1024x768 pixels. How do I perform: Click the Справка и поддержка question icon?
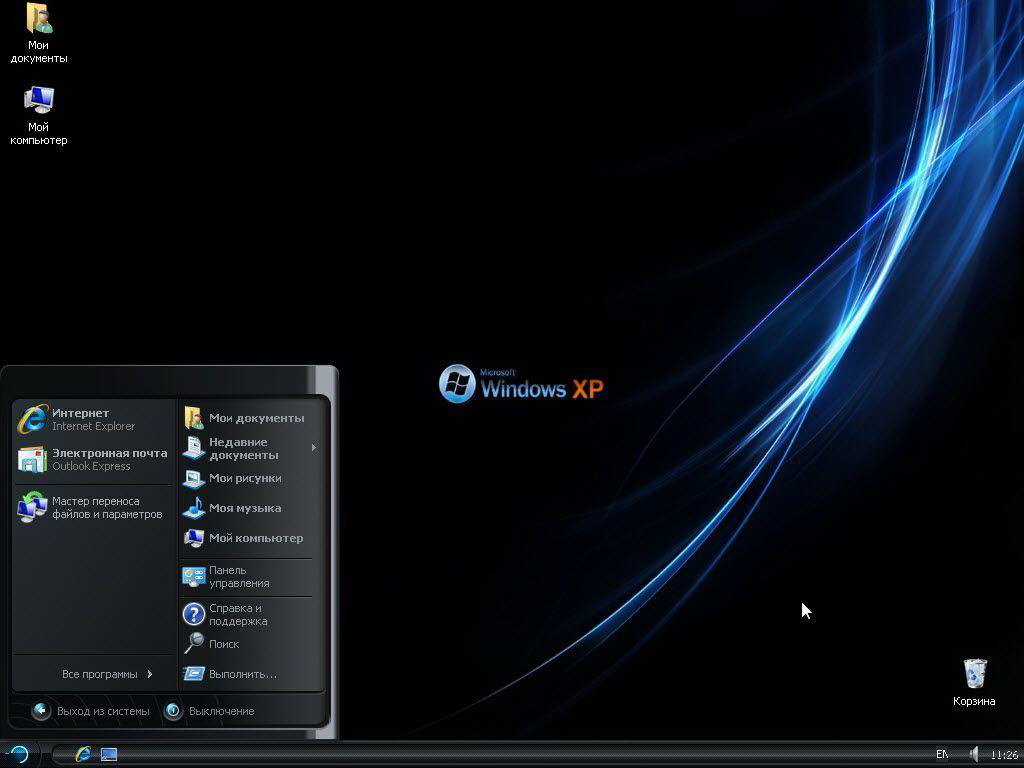194,614
